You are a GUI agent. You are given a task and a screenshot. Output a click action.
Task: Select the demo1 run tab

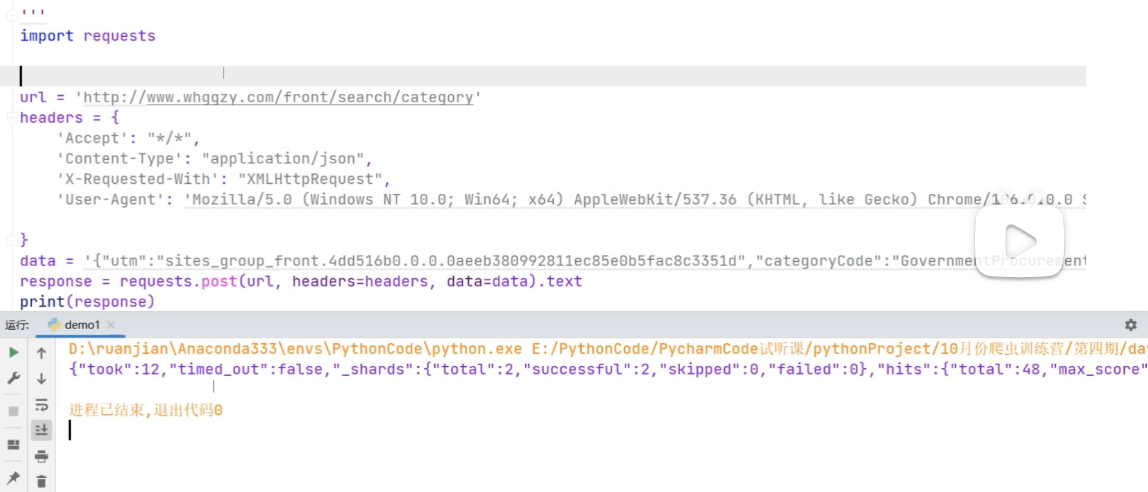point(81,325)
